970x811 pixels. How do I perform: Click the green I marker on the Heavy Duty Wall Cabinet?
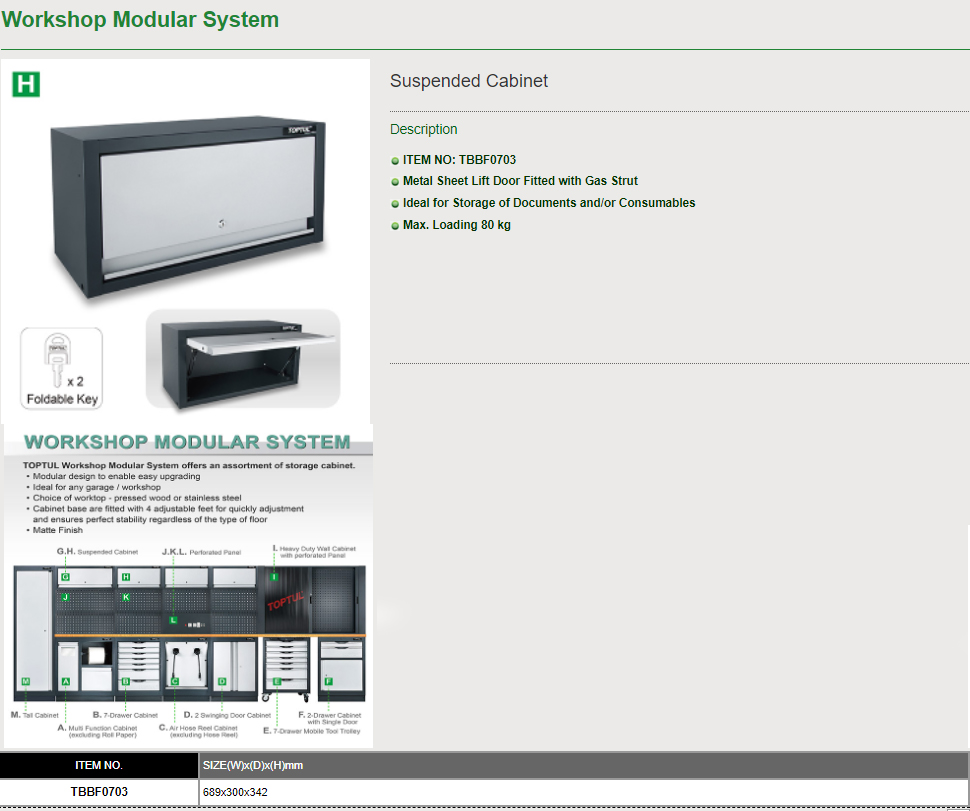click(x=274, y=576)
